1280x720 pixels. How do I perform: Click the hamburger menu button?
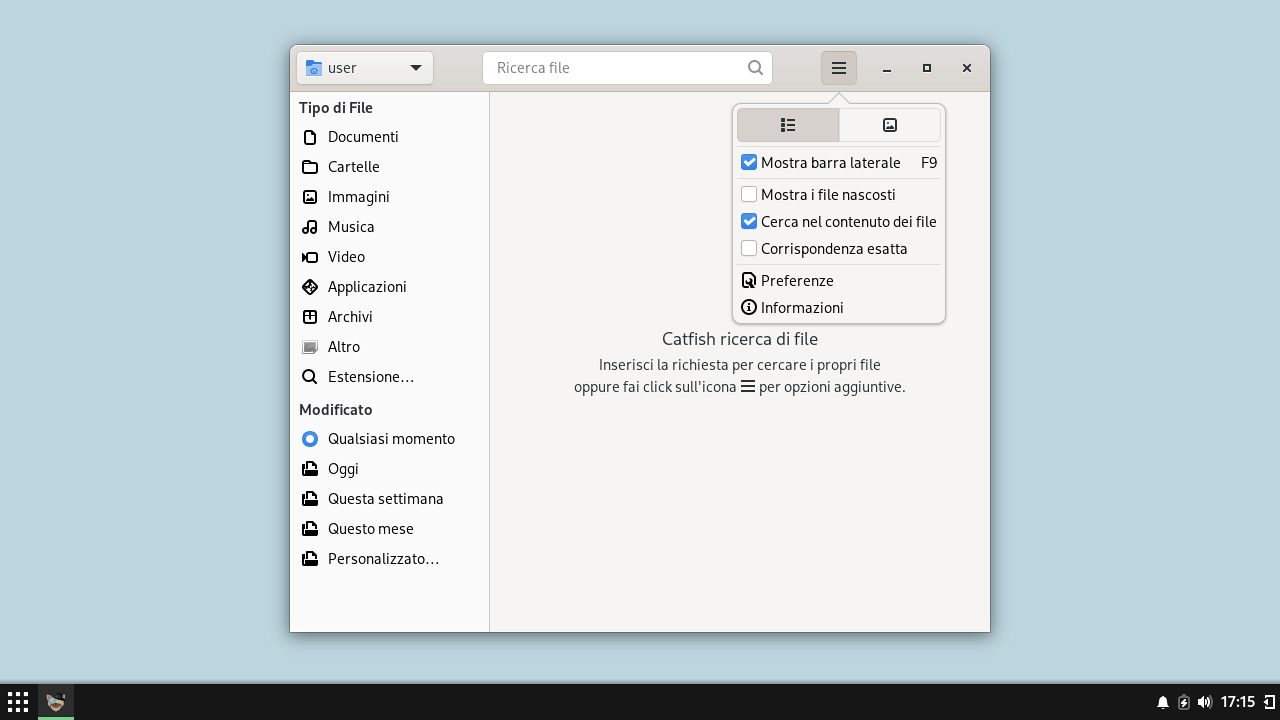tap(838, 68)
